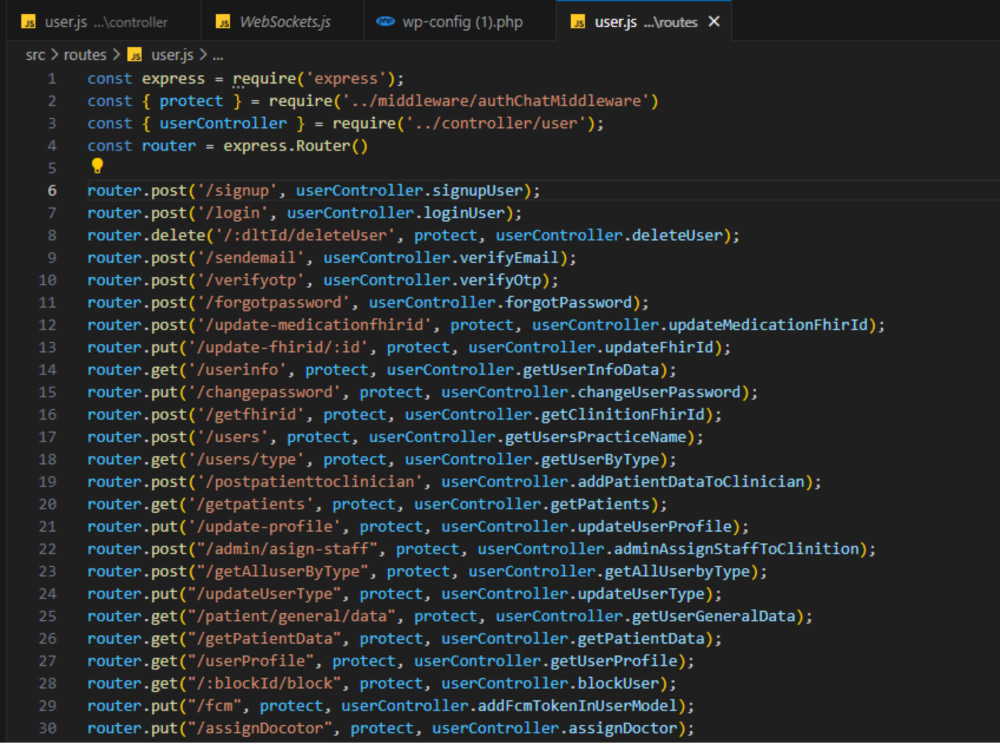Click 'getUserByType' on line 18

600,460
